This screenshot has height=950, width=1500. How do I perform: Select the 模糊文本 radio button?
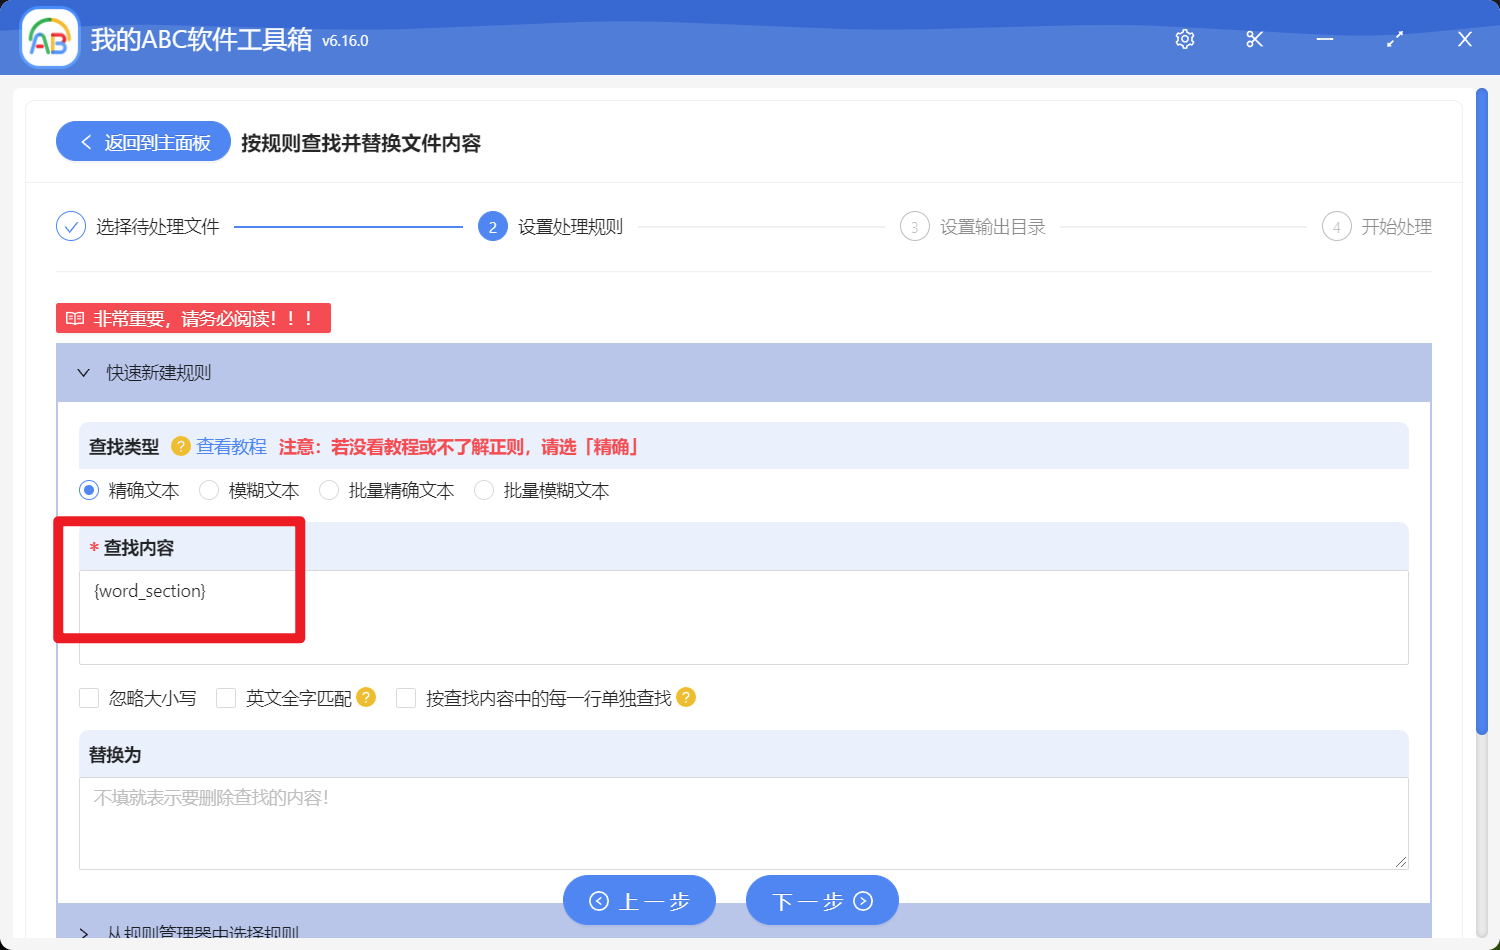(208, 490)
